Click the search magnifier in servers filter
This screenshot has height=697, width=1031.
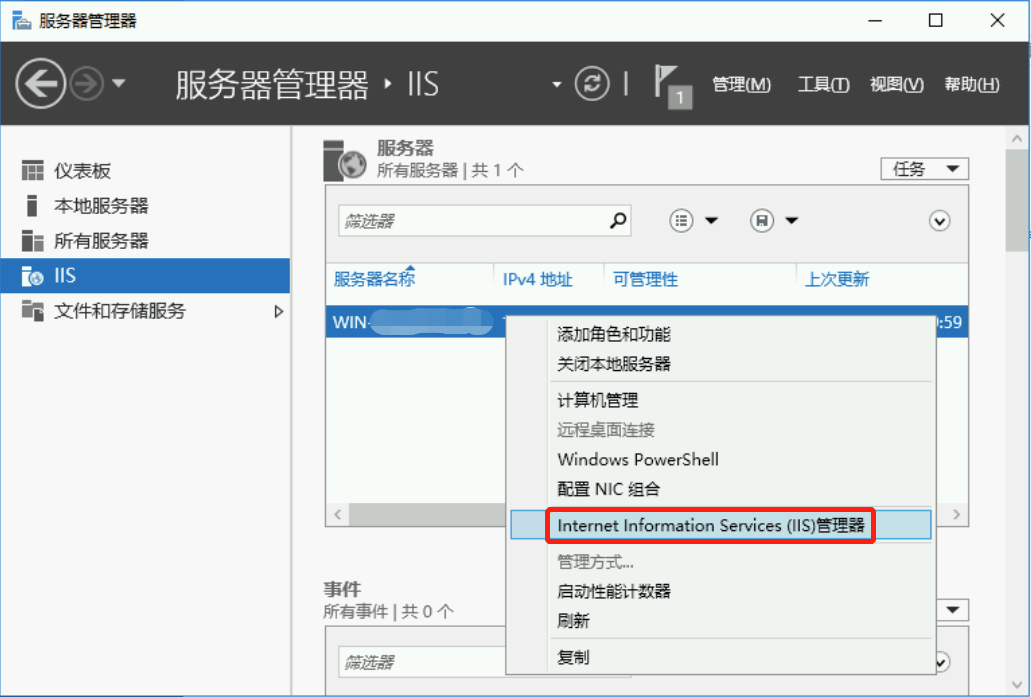coord(619,220)
